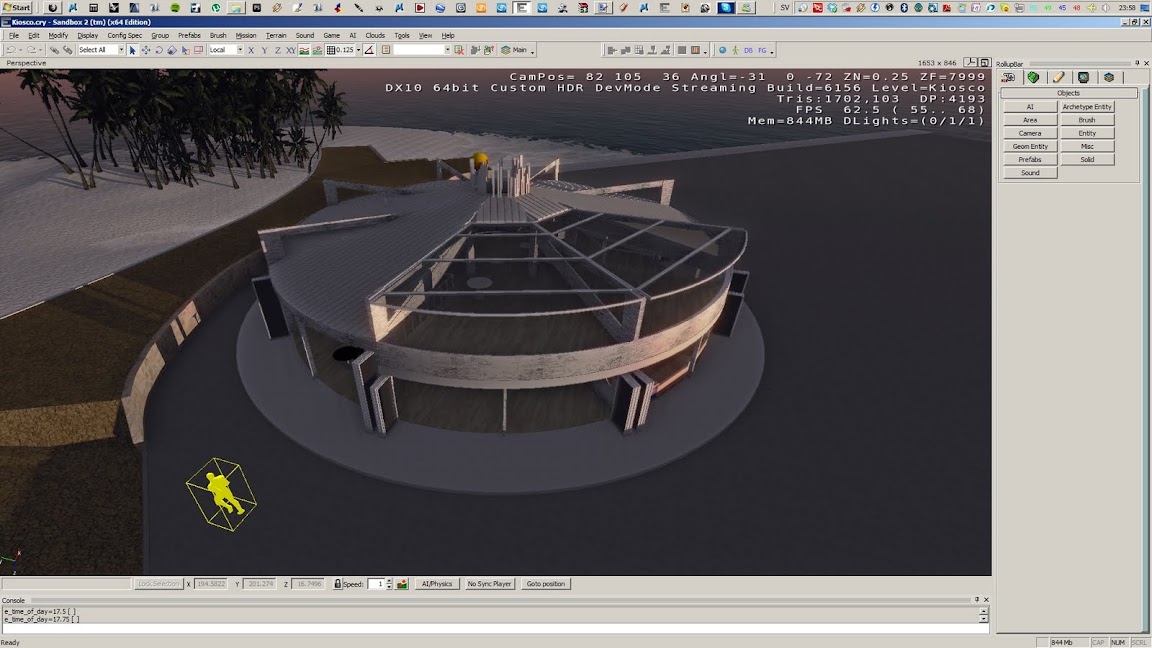Activate the Move object tool

[146, 50]
